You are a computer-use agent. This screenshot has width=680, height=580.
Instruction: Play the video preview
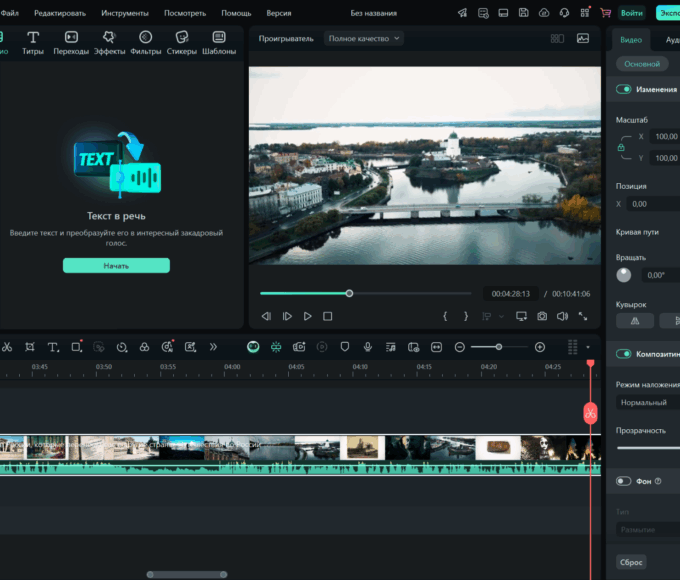click(307, 316)
